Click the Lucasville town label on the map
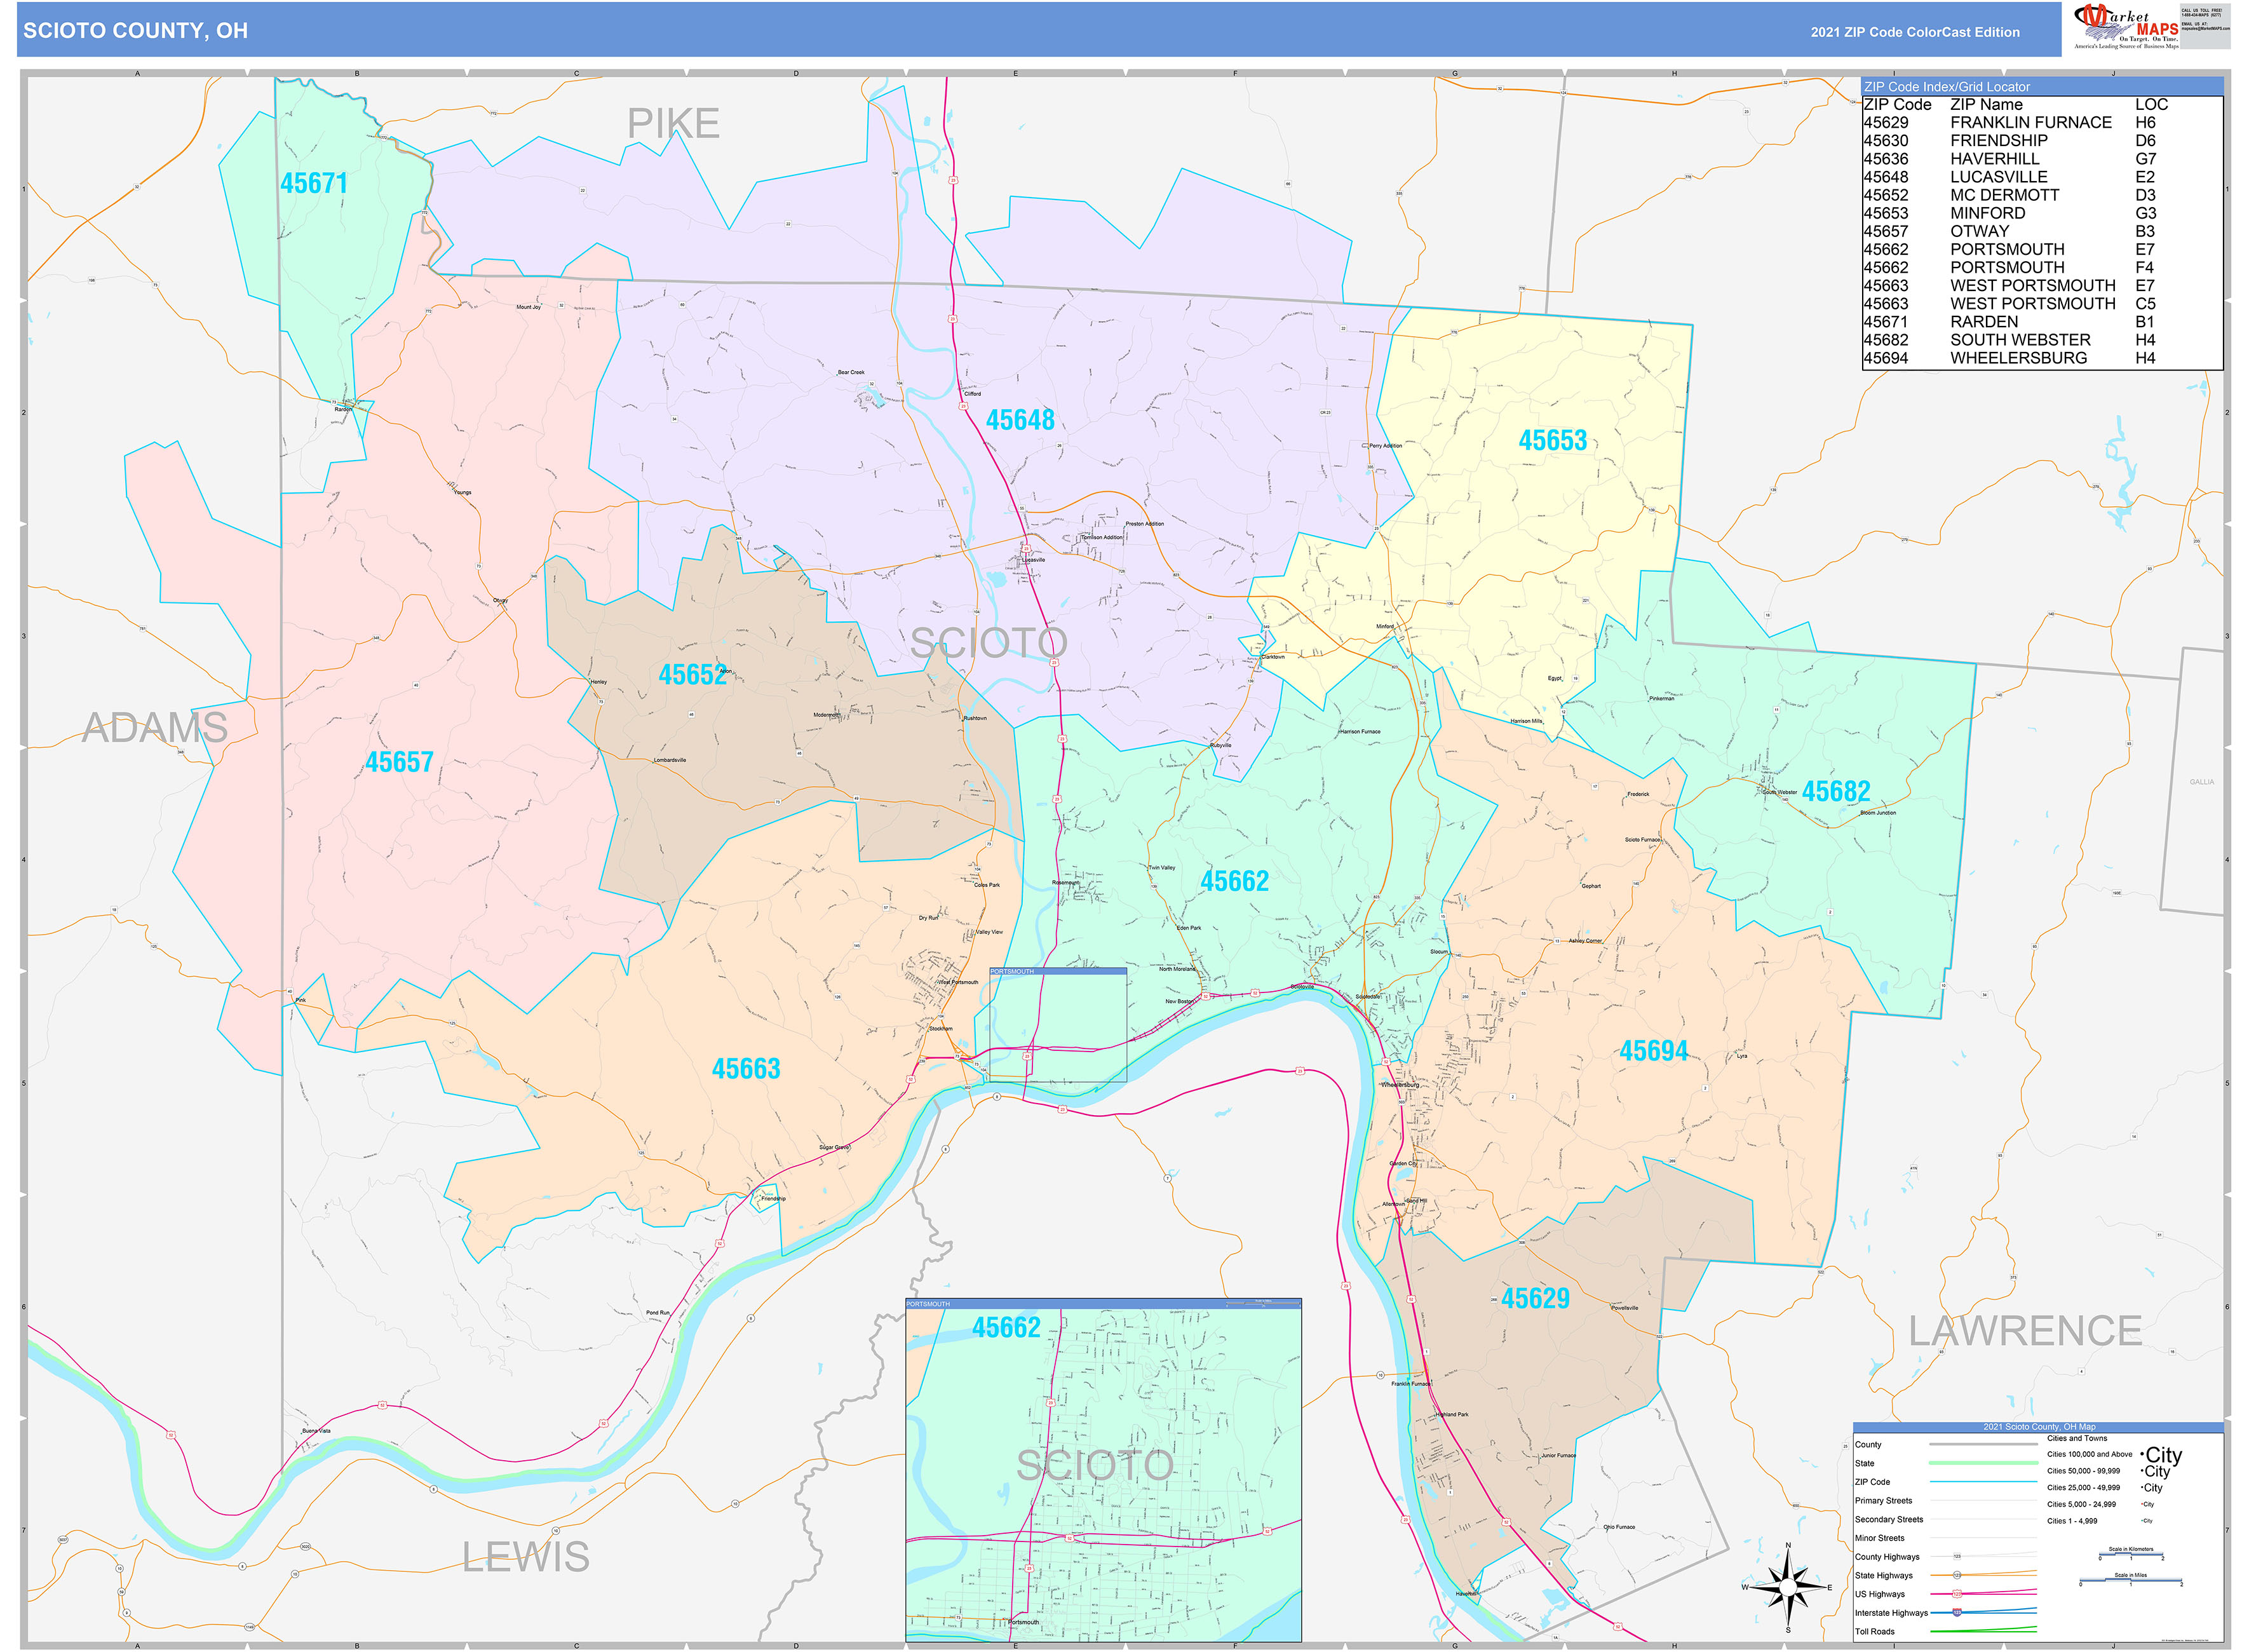 tap(1033, 560)
